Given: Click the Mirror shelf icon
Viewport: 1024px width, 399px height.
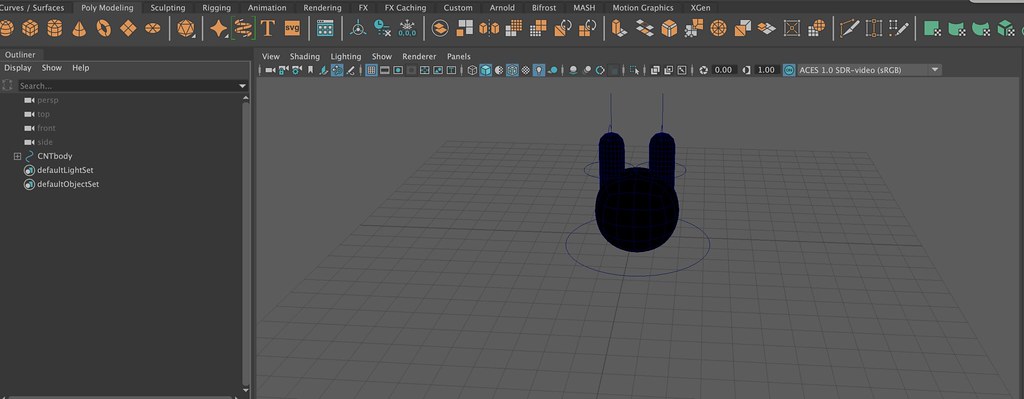Looking at the screenshot, I should (x=489, y=28).
